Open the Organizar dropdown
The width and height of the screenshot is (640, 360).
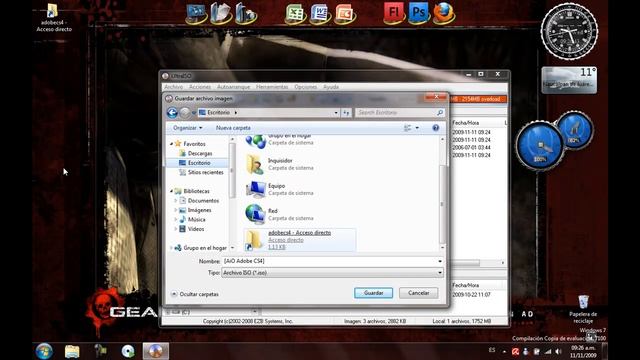point(187,128)
